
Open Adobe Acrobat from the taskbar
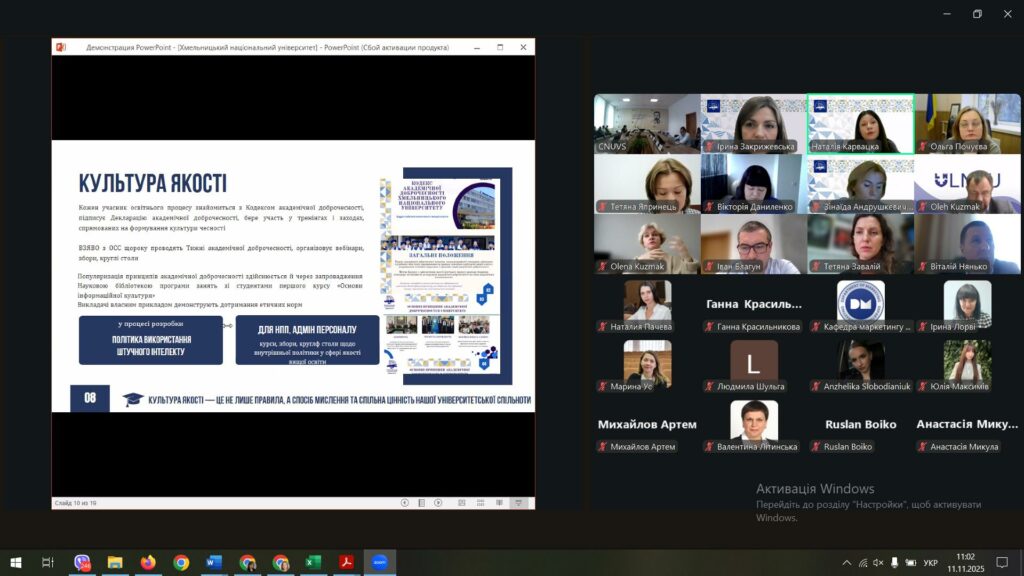(346, 562)
